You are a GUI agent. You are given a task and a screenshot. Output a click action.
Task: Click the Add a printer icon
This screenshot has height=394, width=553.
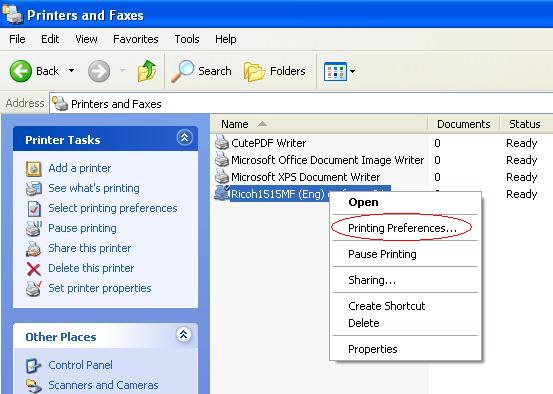point(34,169)
